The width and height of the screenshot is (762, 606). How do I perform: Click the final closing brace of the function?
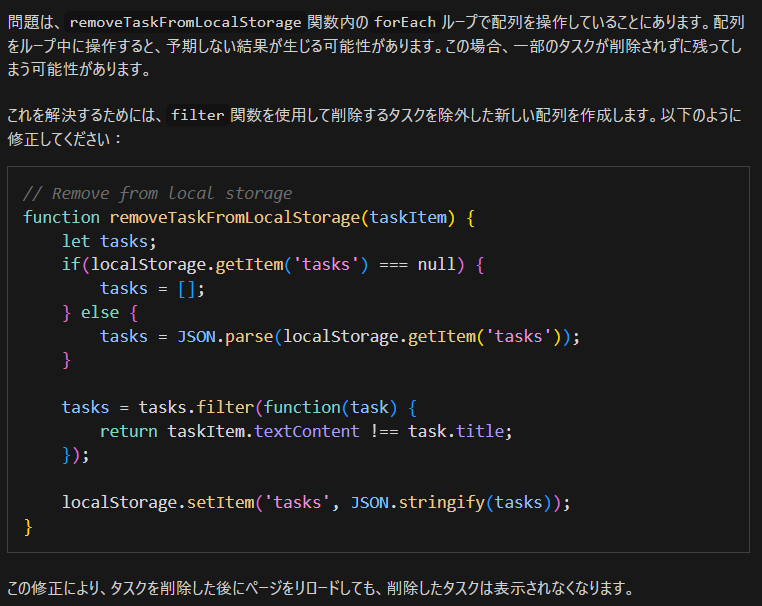28,526
